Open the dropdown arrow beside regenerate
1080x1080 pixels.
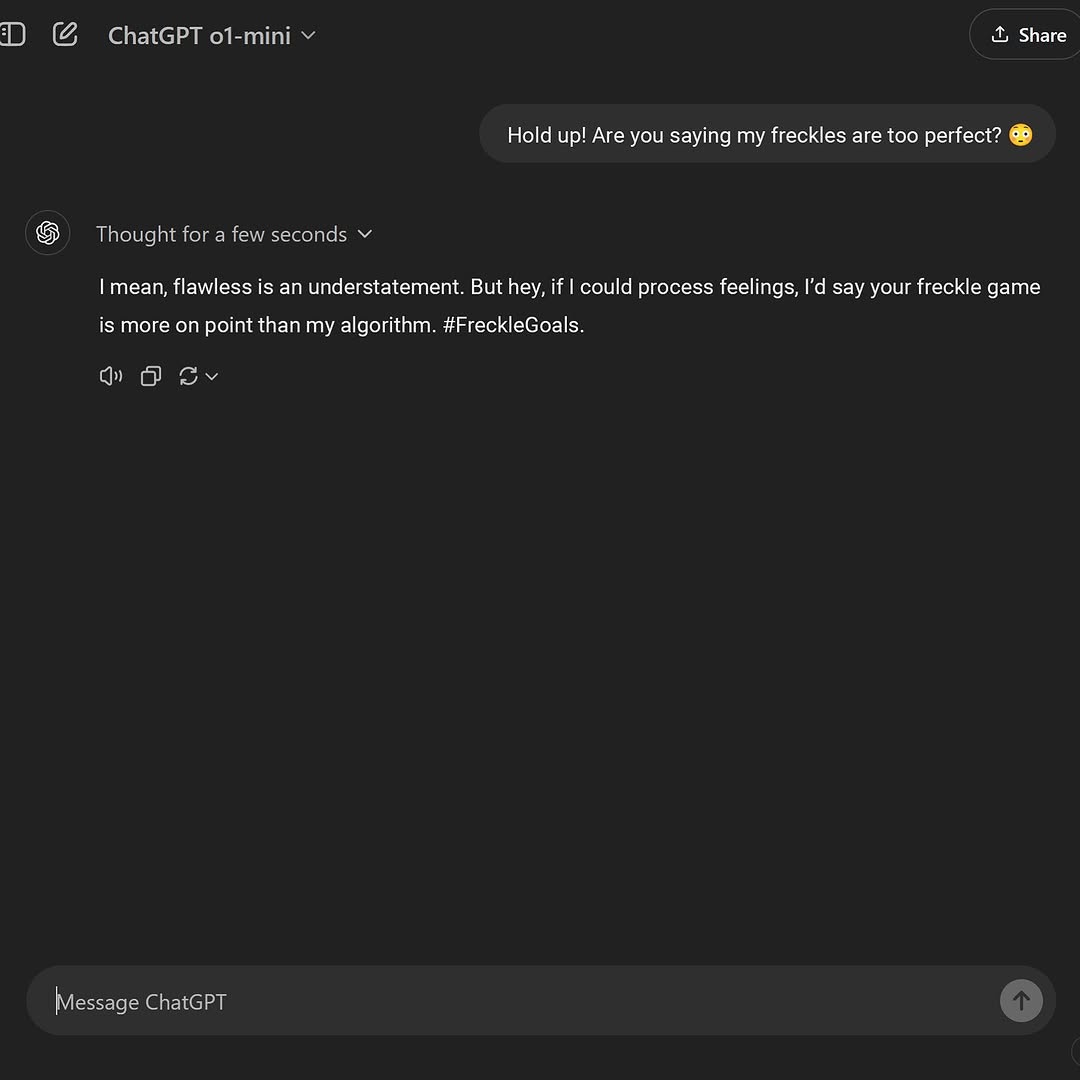click(x=212, y=376)
